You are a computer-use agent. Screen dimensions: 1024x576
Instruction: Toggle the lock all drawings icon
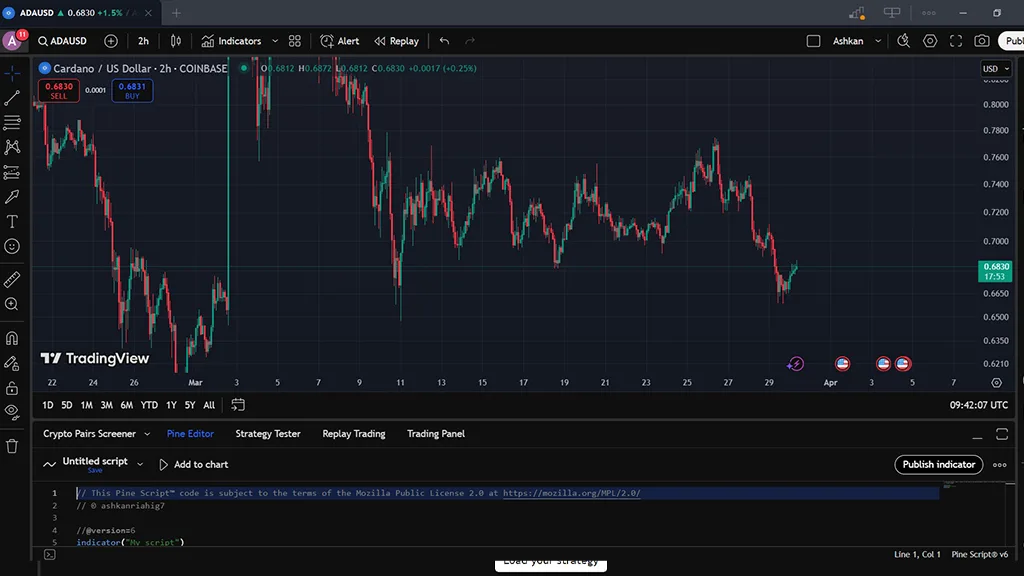(12, 387)
